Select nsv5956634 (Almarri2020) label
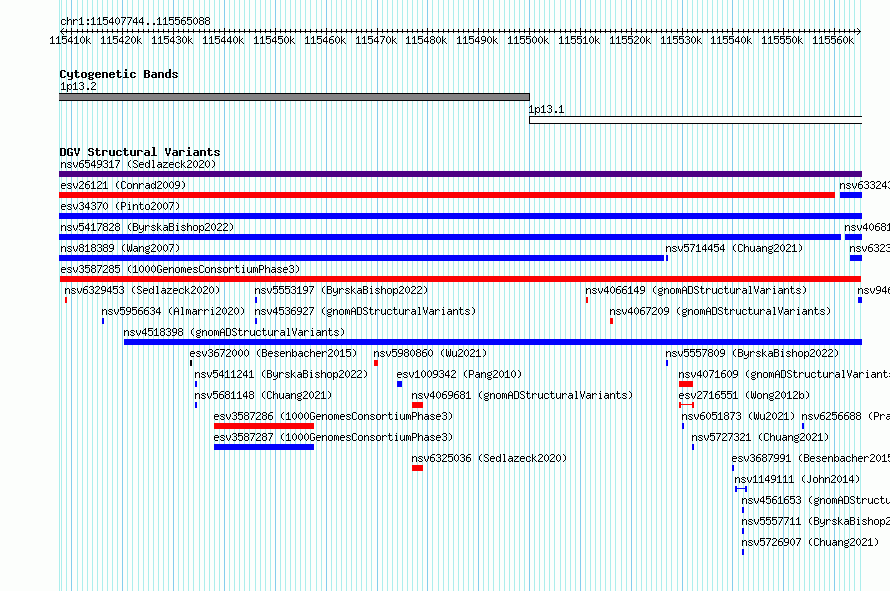The width and height of the screenshot is (890, 591). (x=173, y=311)
